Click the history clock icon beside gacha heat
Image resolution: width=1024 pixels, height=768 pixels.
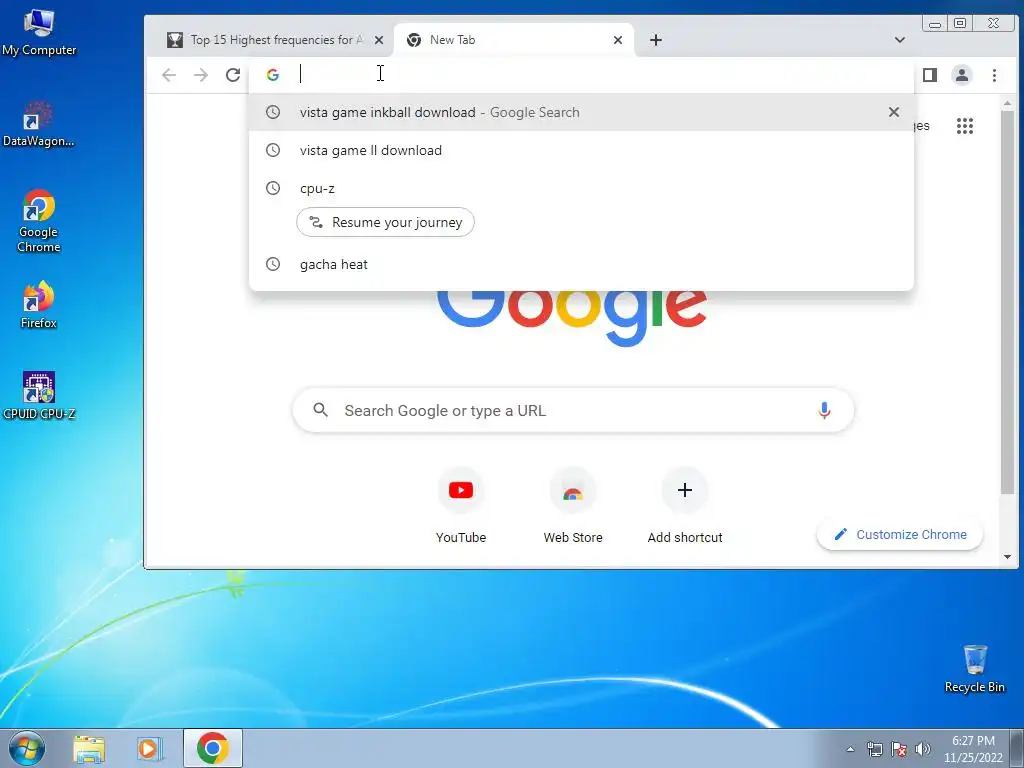273,264
